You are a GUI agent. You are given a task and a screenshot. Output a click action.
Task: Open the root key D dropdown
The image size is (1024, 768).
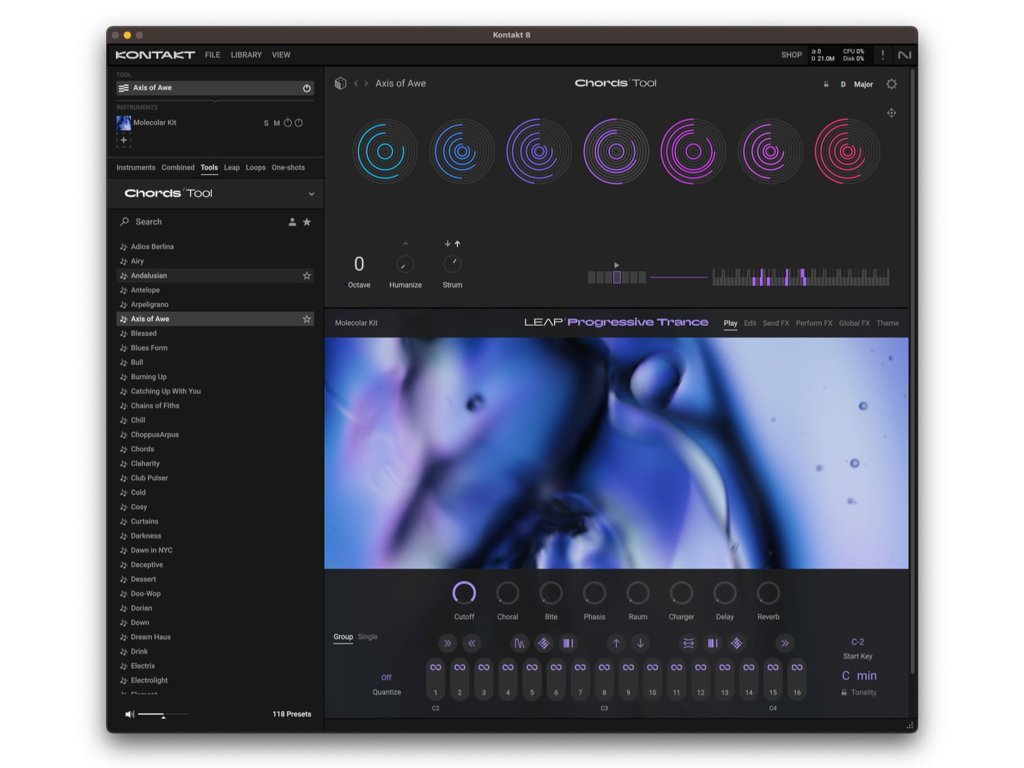coord(843,84)
